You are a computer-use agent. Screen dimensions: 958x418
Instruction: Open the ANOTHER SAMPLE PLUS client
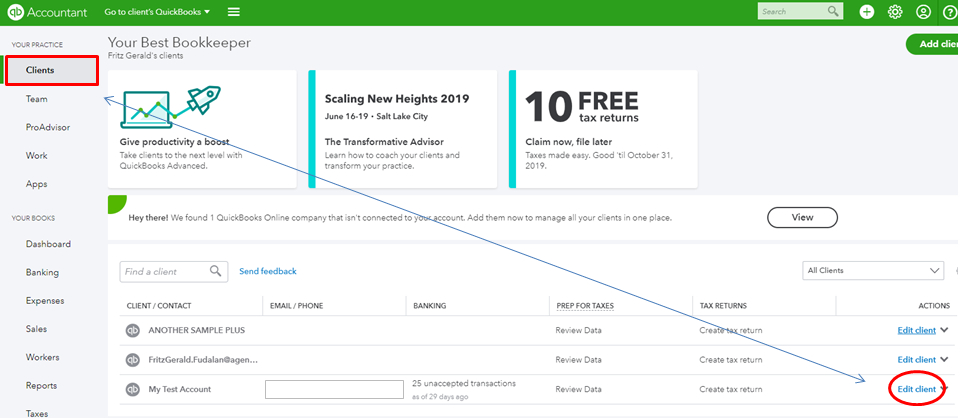pos(197,330)
